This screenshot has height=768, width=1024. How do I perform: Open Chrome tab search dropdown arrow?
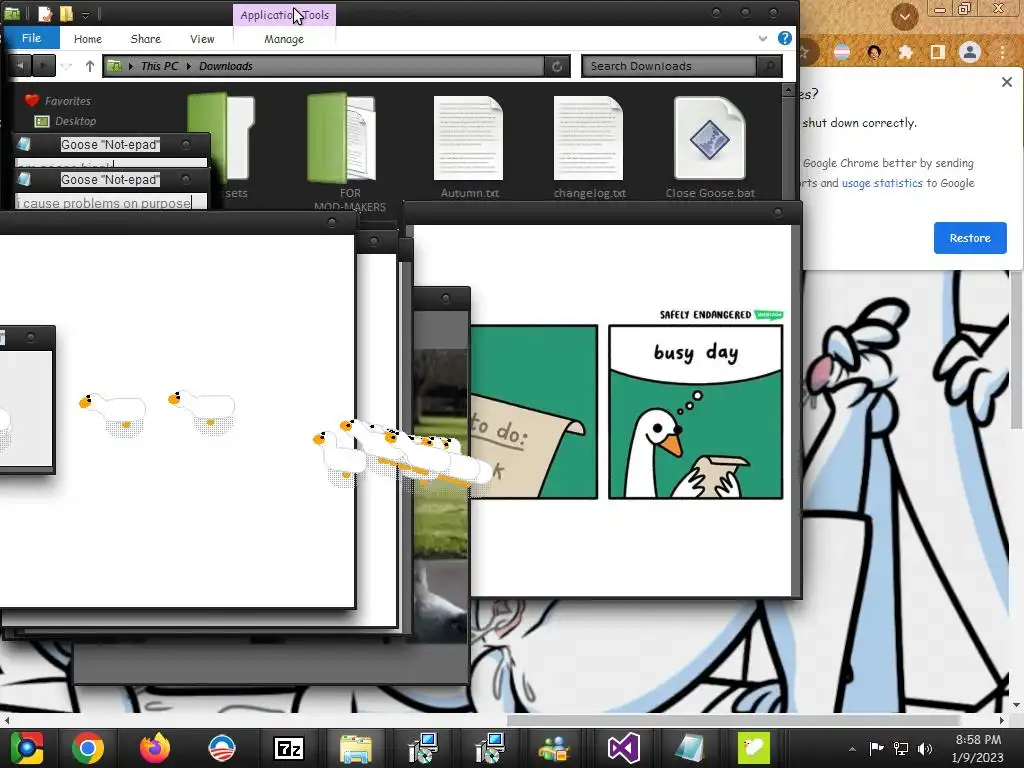(x=904, y=16)
